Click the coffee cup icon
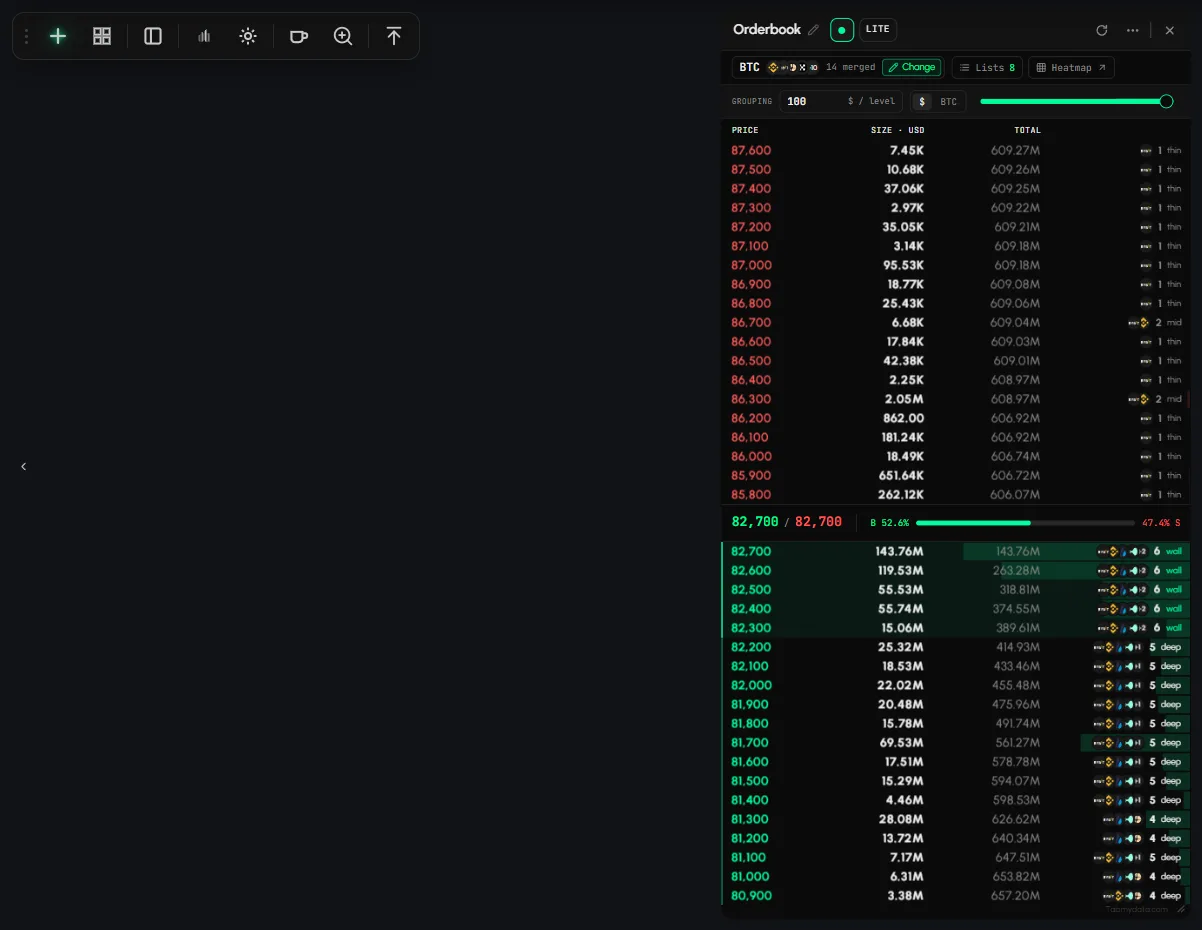1202x930 pixels. point(298,36)
